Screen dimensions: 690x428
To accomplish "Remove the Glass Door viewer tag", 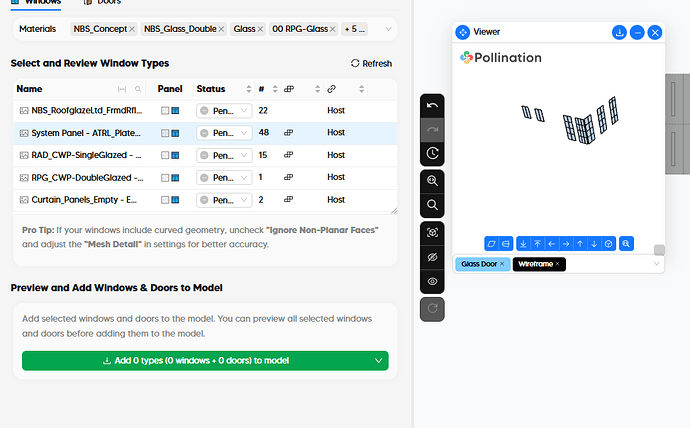I will pyautogui.click(x=502, y=264).
